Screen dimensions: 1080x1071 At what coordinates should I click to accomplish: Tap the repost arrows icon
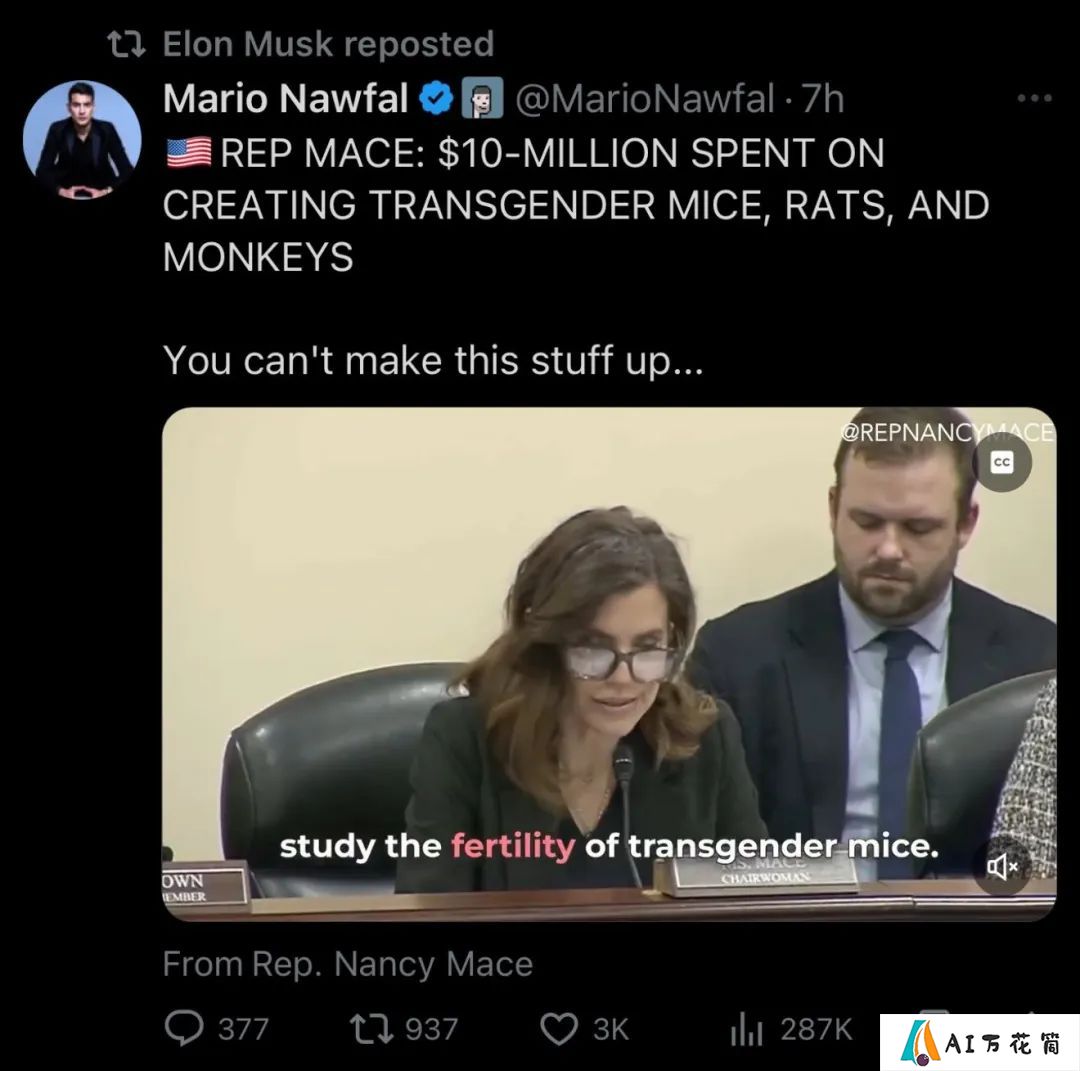point(371,1029)
